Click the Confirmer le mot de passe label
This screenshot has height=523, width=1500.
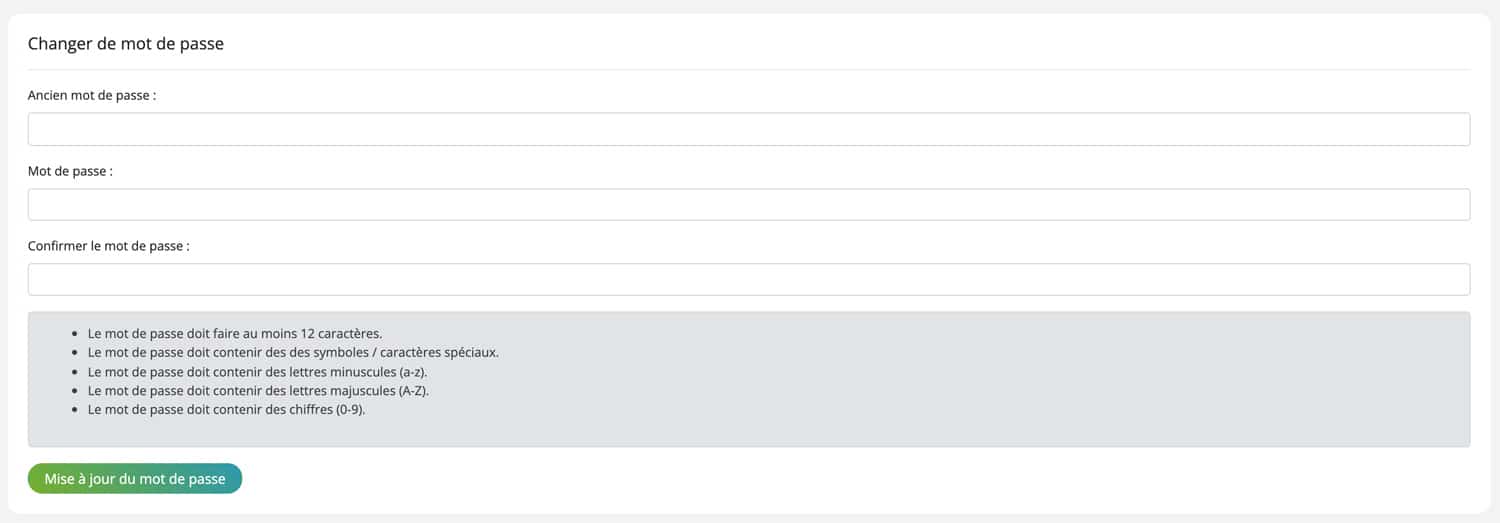(x=109, y=245)
